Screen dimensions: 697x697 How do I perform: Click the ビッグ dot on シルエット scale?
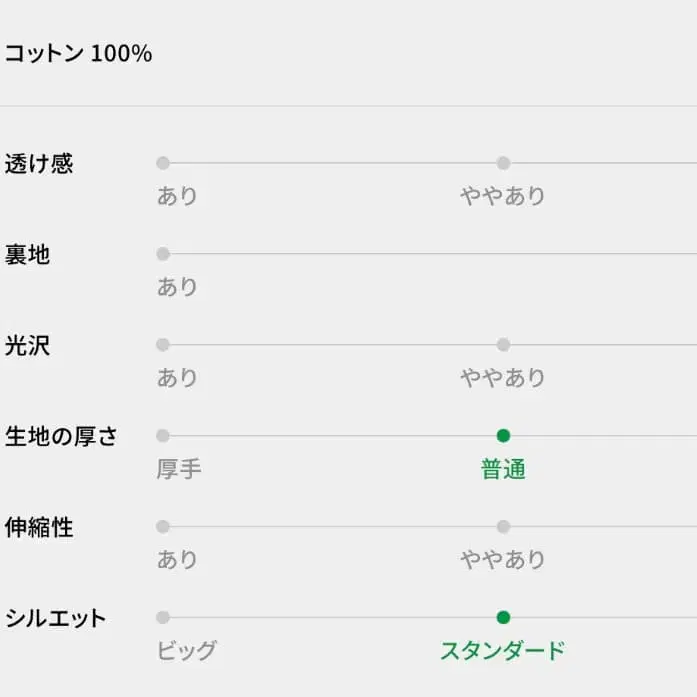pyautogui.click(x=163, y=618)
